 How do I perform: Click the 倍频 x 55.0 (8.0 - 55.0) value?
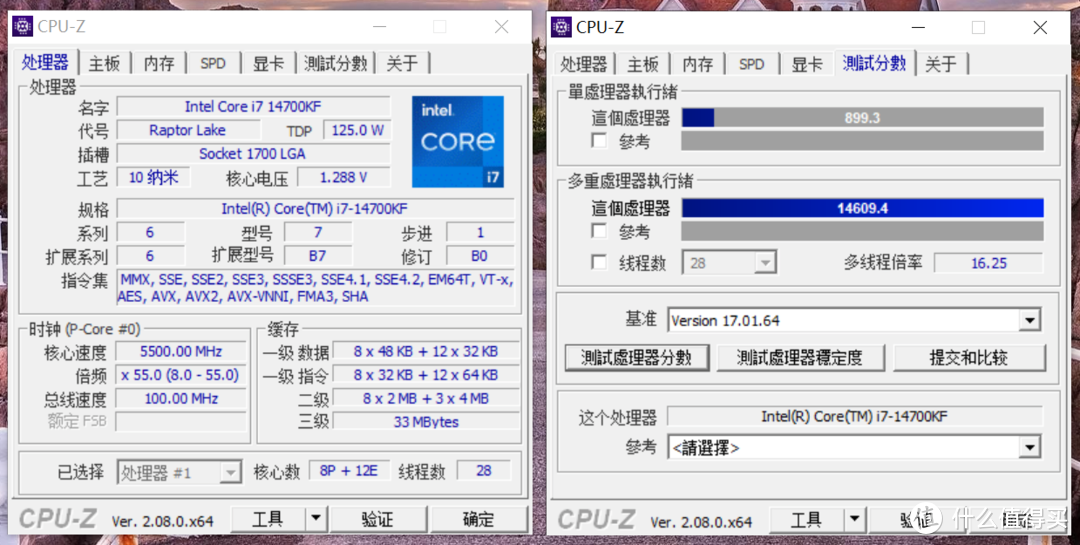click(x=181, y=375)
